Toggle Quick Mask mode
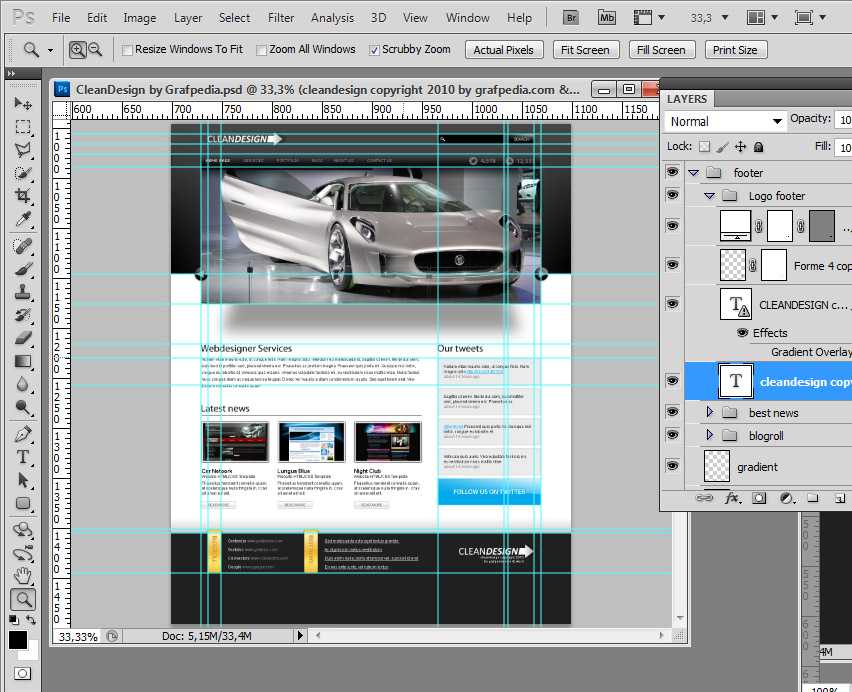The height and width of the screenshot is (692, 852). (22, 674)
